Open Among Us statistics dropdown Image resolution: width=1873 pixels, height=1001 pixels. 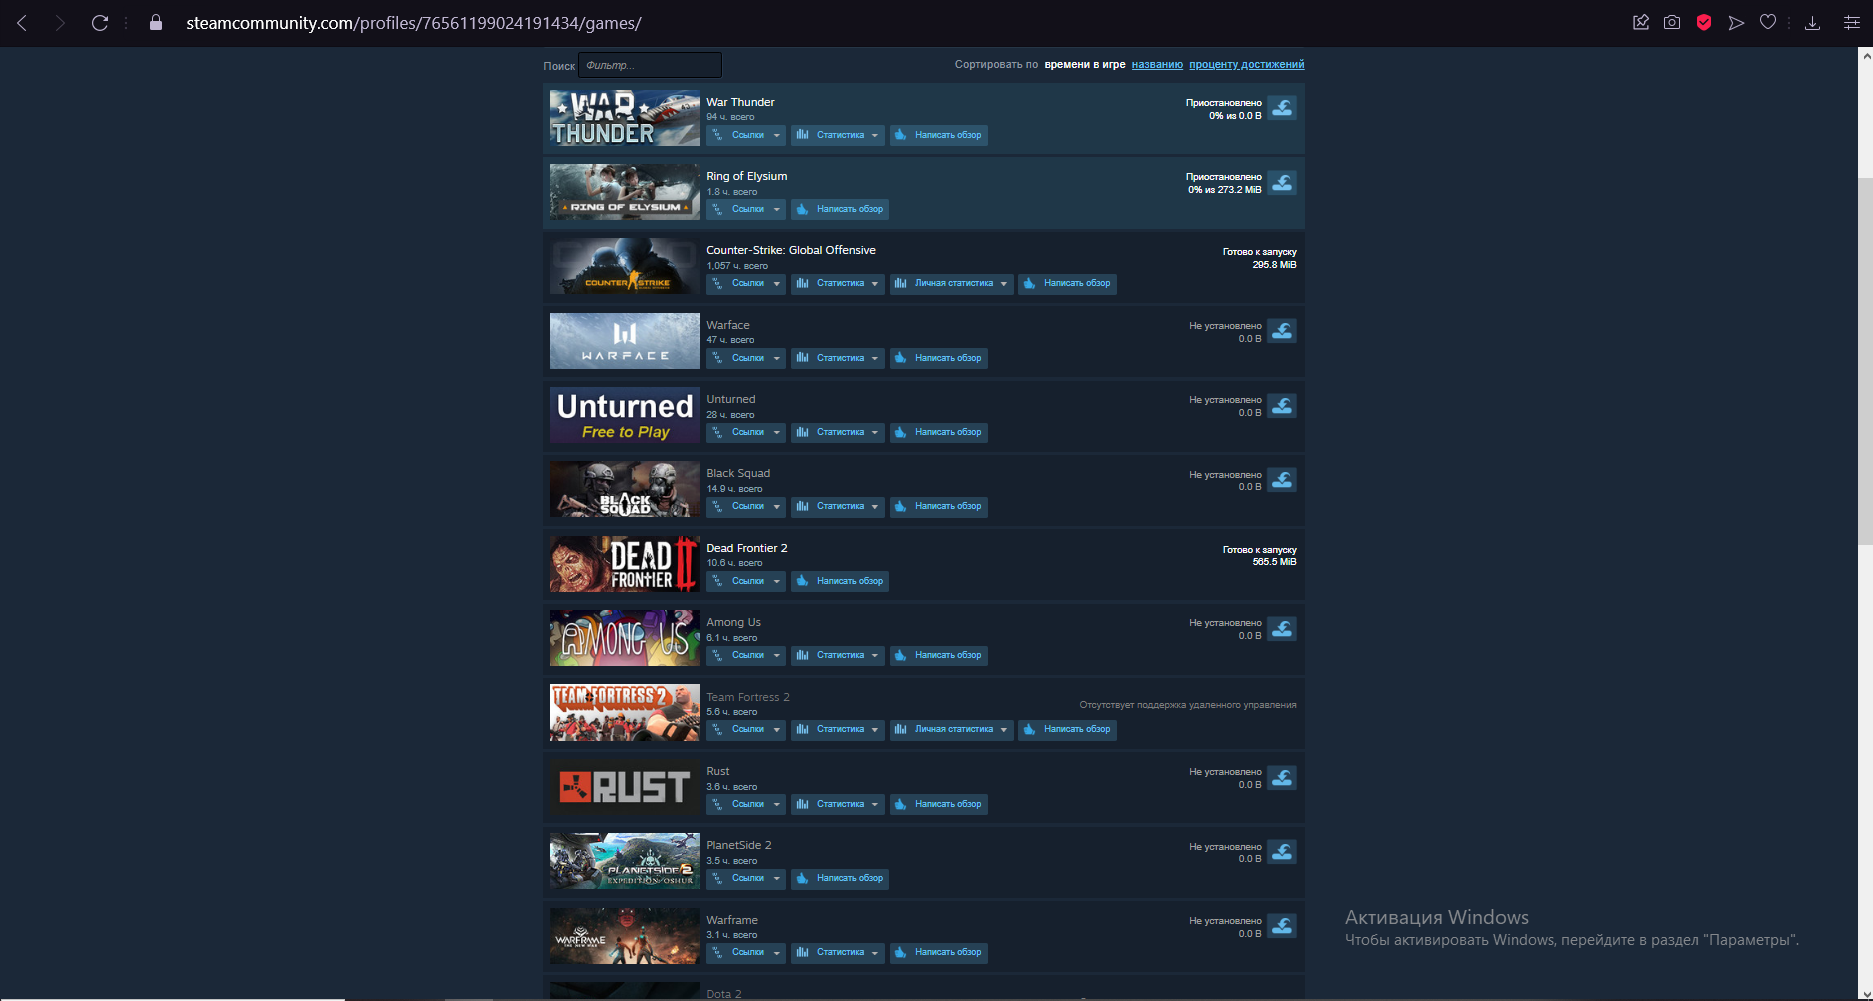(838, 655)
